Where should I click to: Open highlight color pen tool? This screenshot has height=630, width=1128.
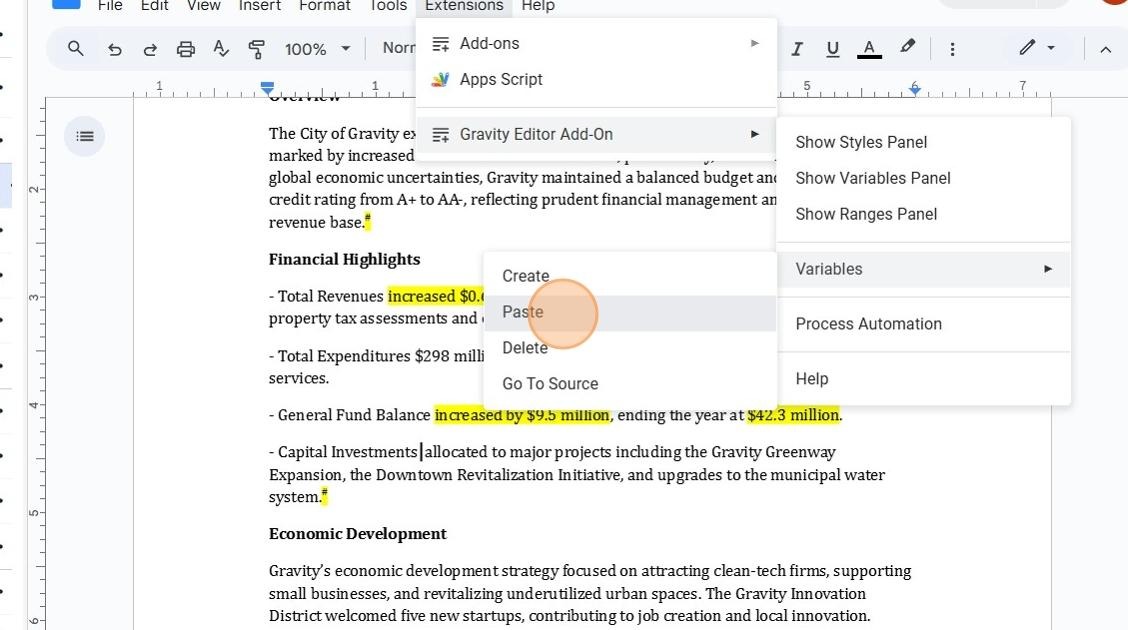coord(907,47)
